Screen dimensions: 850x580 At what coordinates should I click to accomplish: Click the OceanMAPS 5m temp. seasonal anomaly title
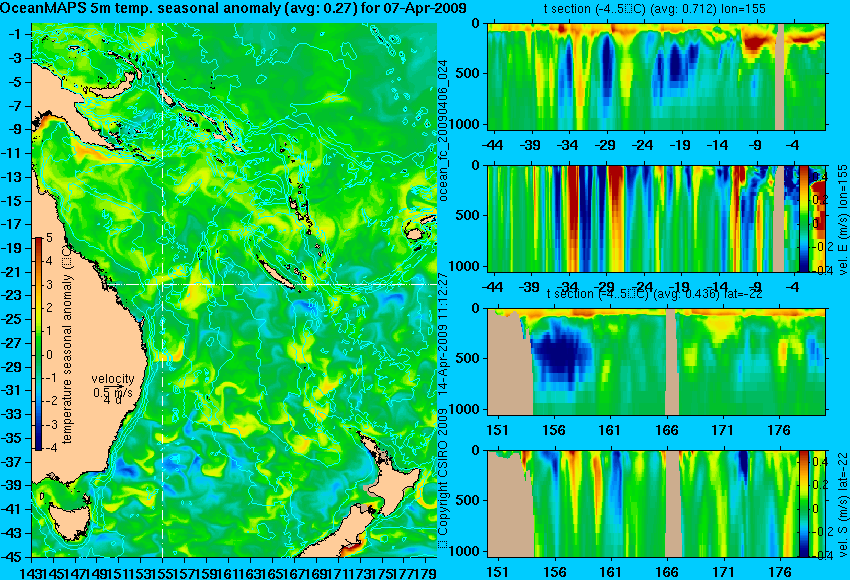[x=233, y=9]
